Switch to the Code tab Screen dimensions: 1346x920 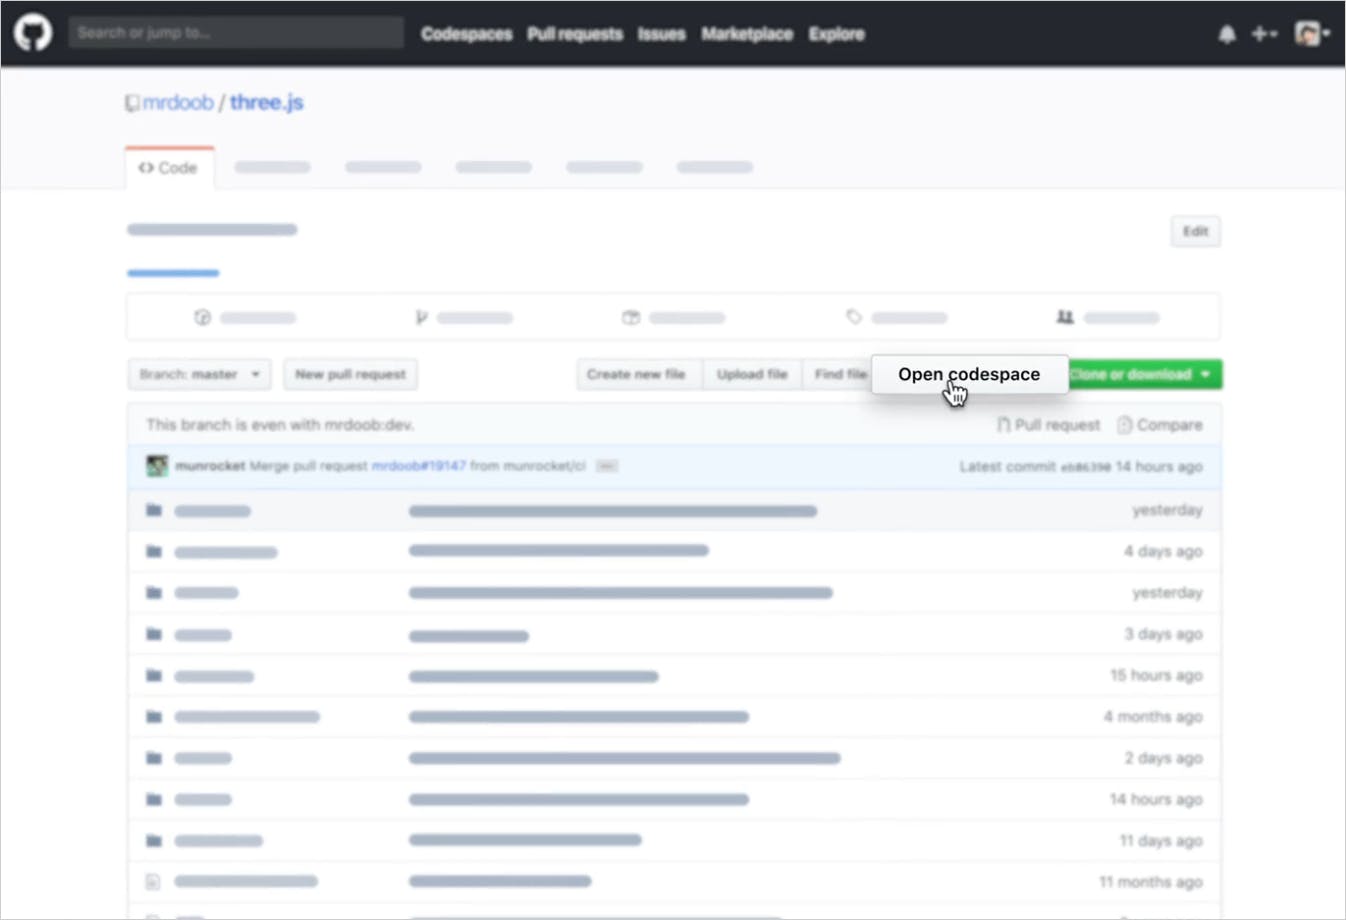point(169,168)
